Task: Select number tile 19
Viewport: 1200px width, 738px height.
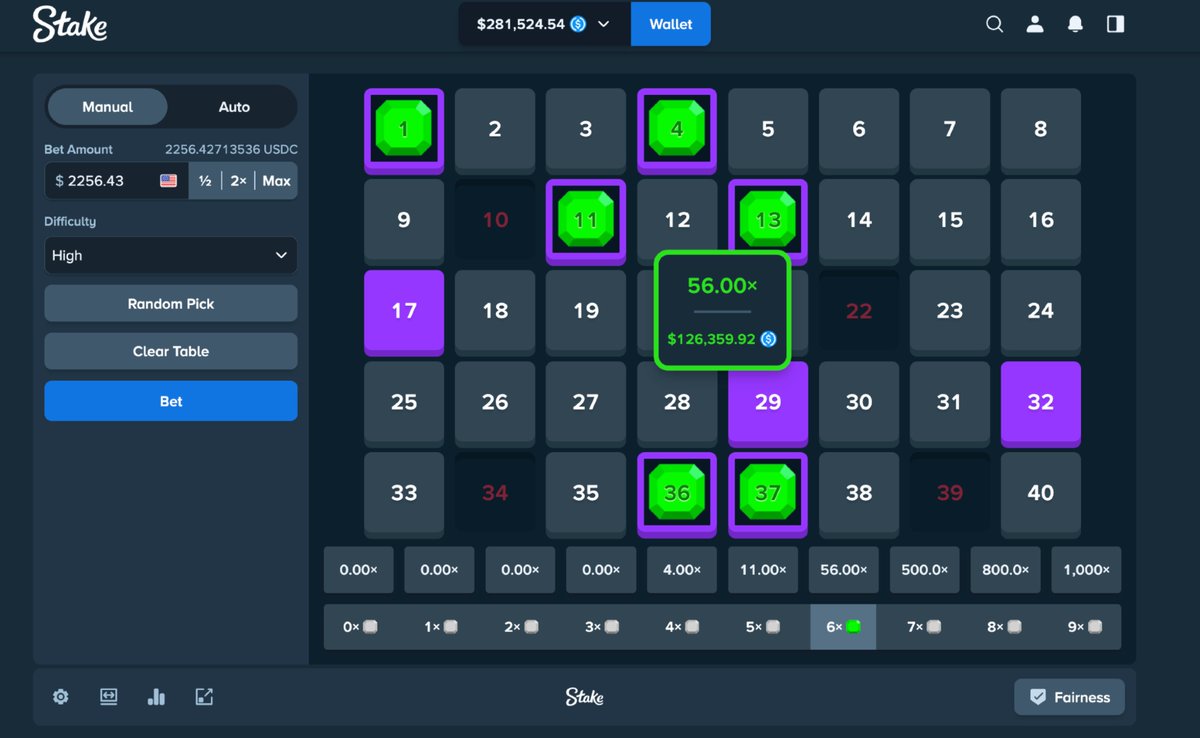Action: tap(586, 312)
